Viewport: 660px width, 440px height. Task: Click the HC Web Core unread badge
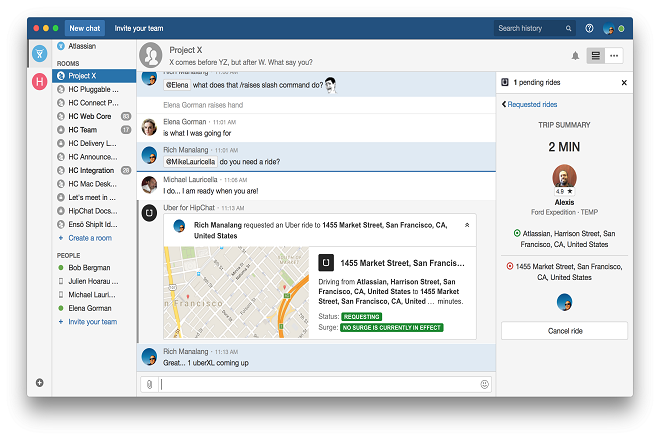(x=126, y=116)
